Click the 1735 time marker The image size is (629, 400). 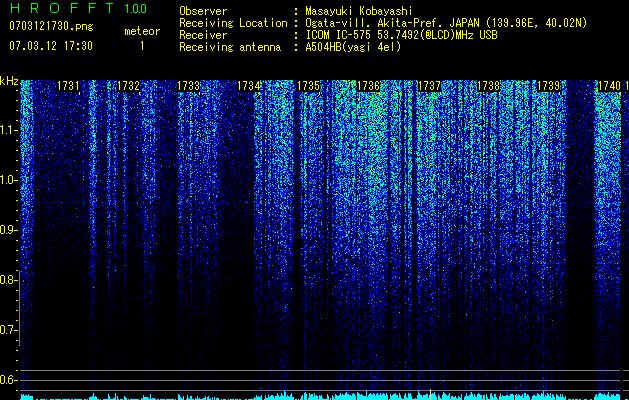pyautogui.click(x=308, y=86)
